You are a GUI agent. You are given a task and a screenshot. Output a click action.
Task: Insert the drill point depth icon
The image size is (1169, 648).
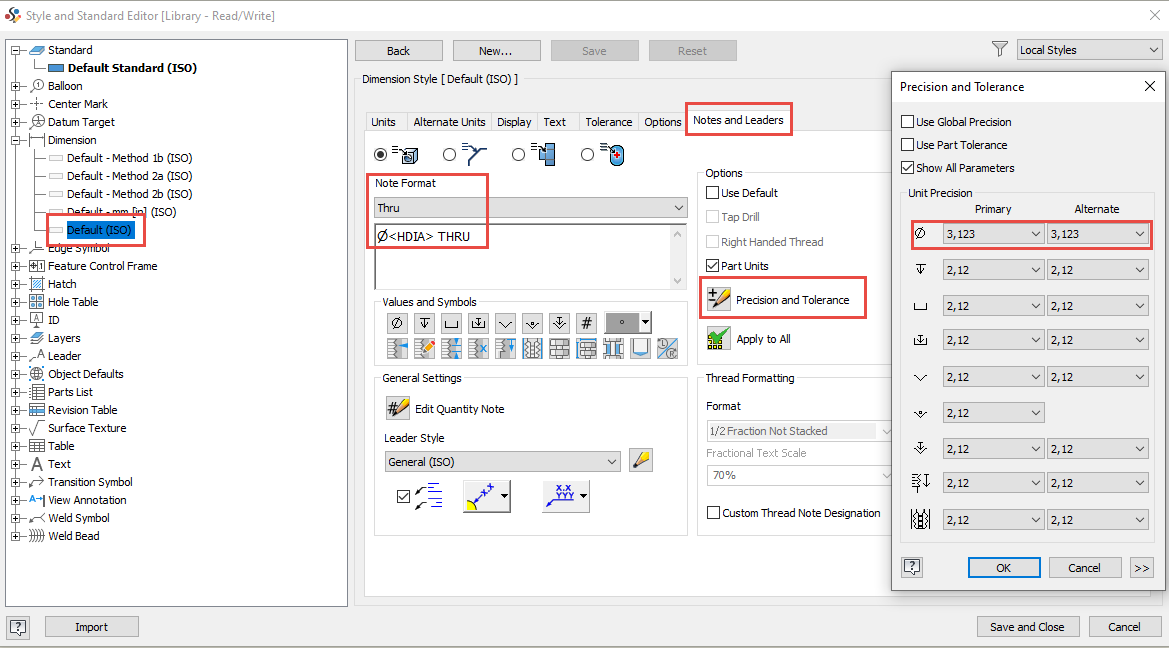(x=640, y=348)
